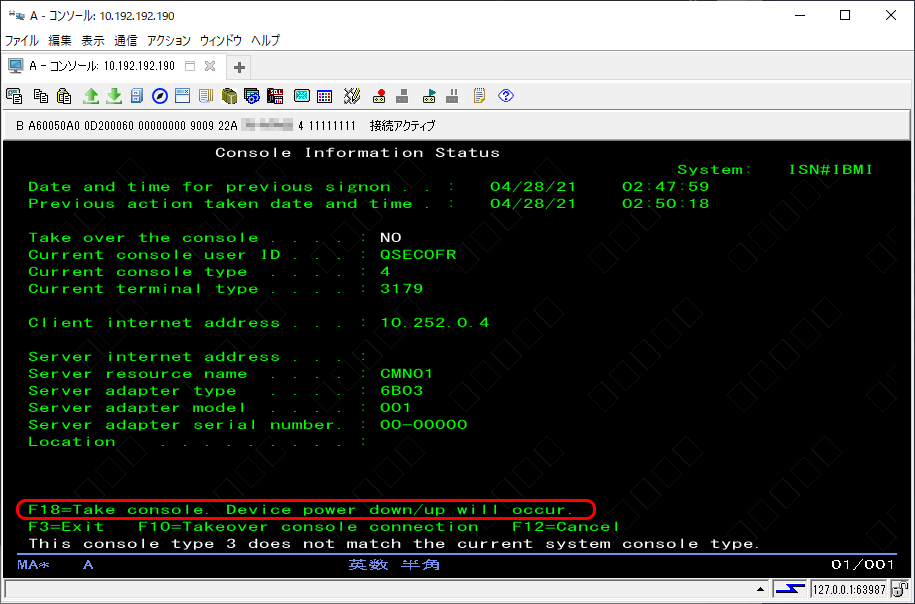Open the 通信 menu
The height and width of the screenshot is (604, 915).
pos(125,41)
